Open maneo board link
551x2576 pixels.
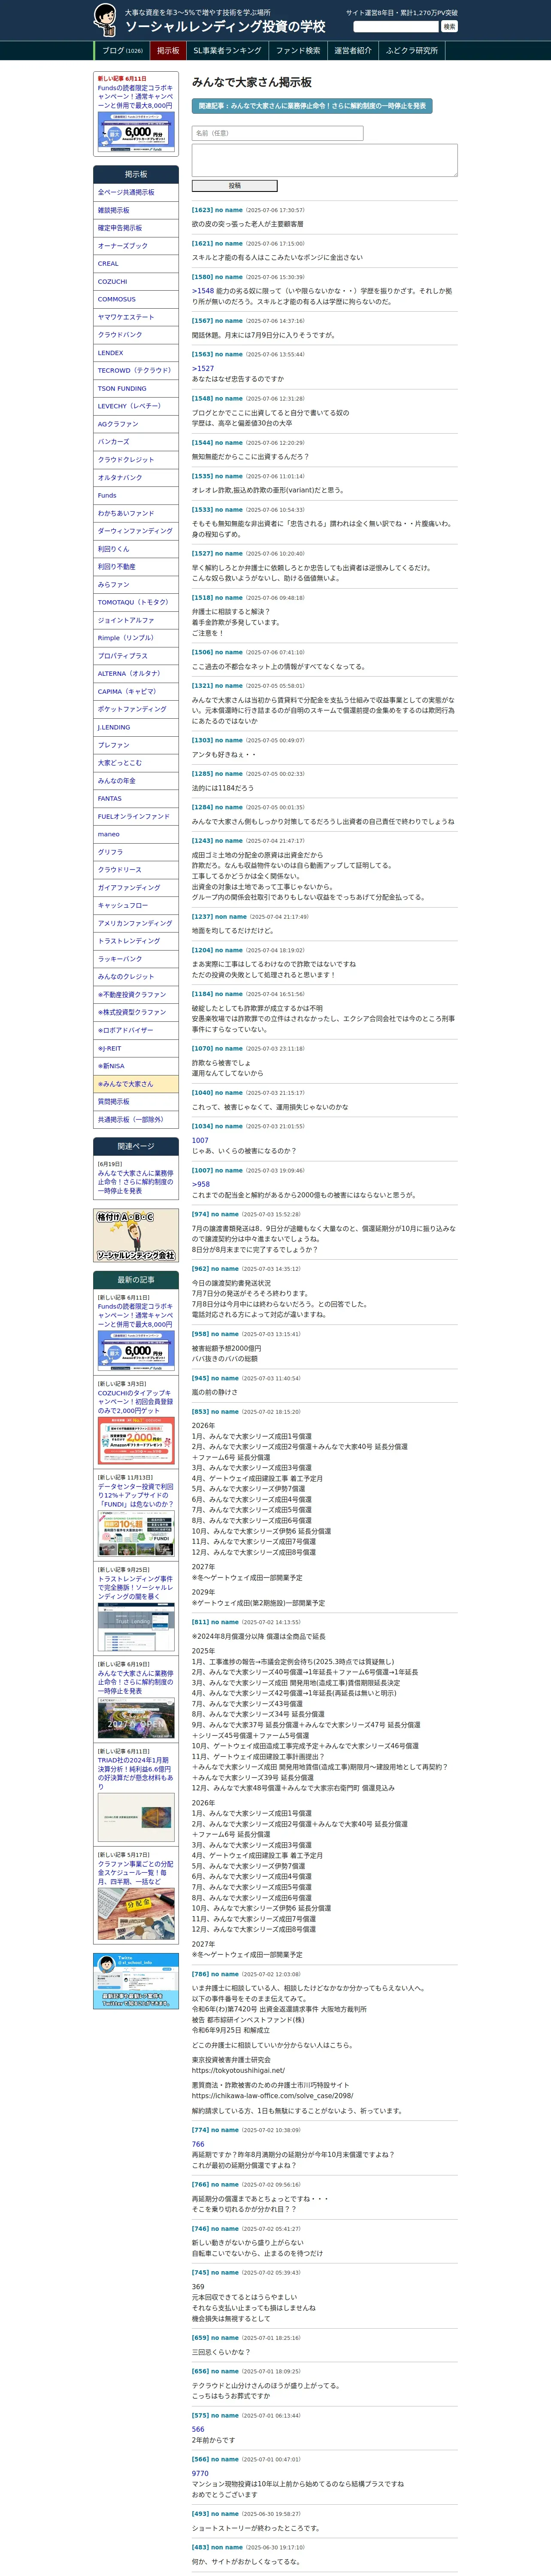coord(136,834)
